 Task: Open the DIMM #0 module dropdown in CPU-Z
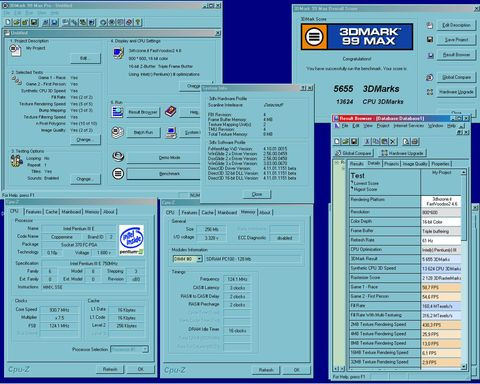click(x=199, y=259)
